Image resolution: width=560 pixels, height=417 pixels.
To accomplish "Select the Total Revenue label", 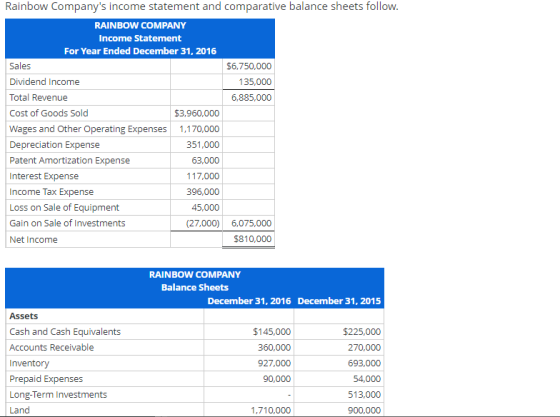I will click(38, 97).
